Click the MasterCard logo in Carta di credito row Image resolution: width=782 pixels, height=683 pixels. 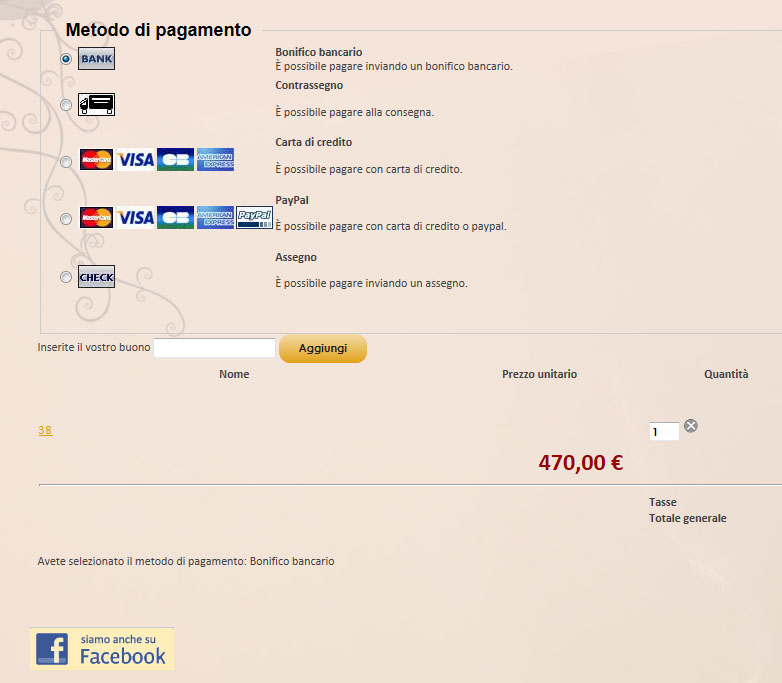click(x=96, y=160)
